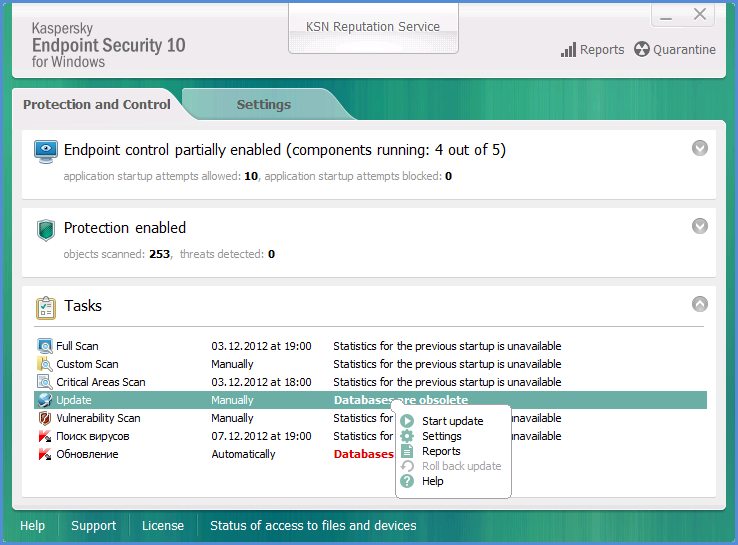
Task: Select Settings in the context menu
Action: pos(441,437)
